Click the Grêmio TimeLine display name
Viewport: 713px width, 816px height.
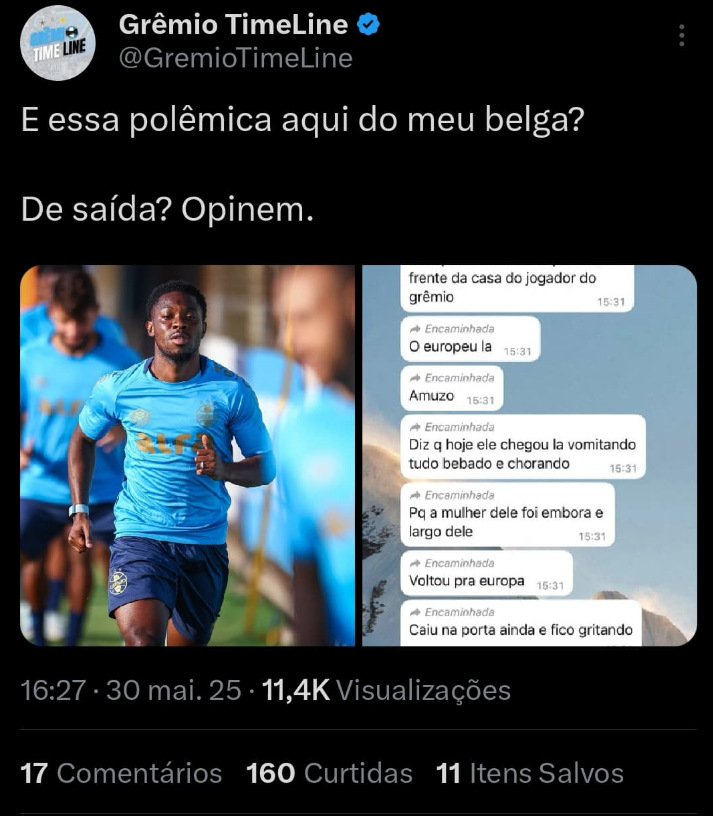[233, 24]
